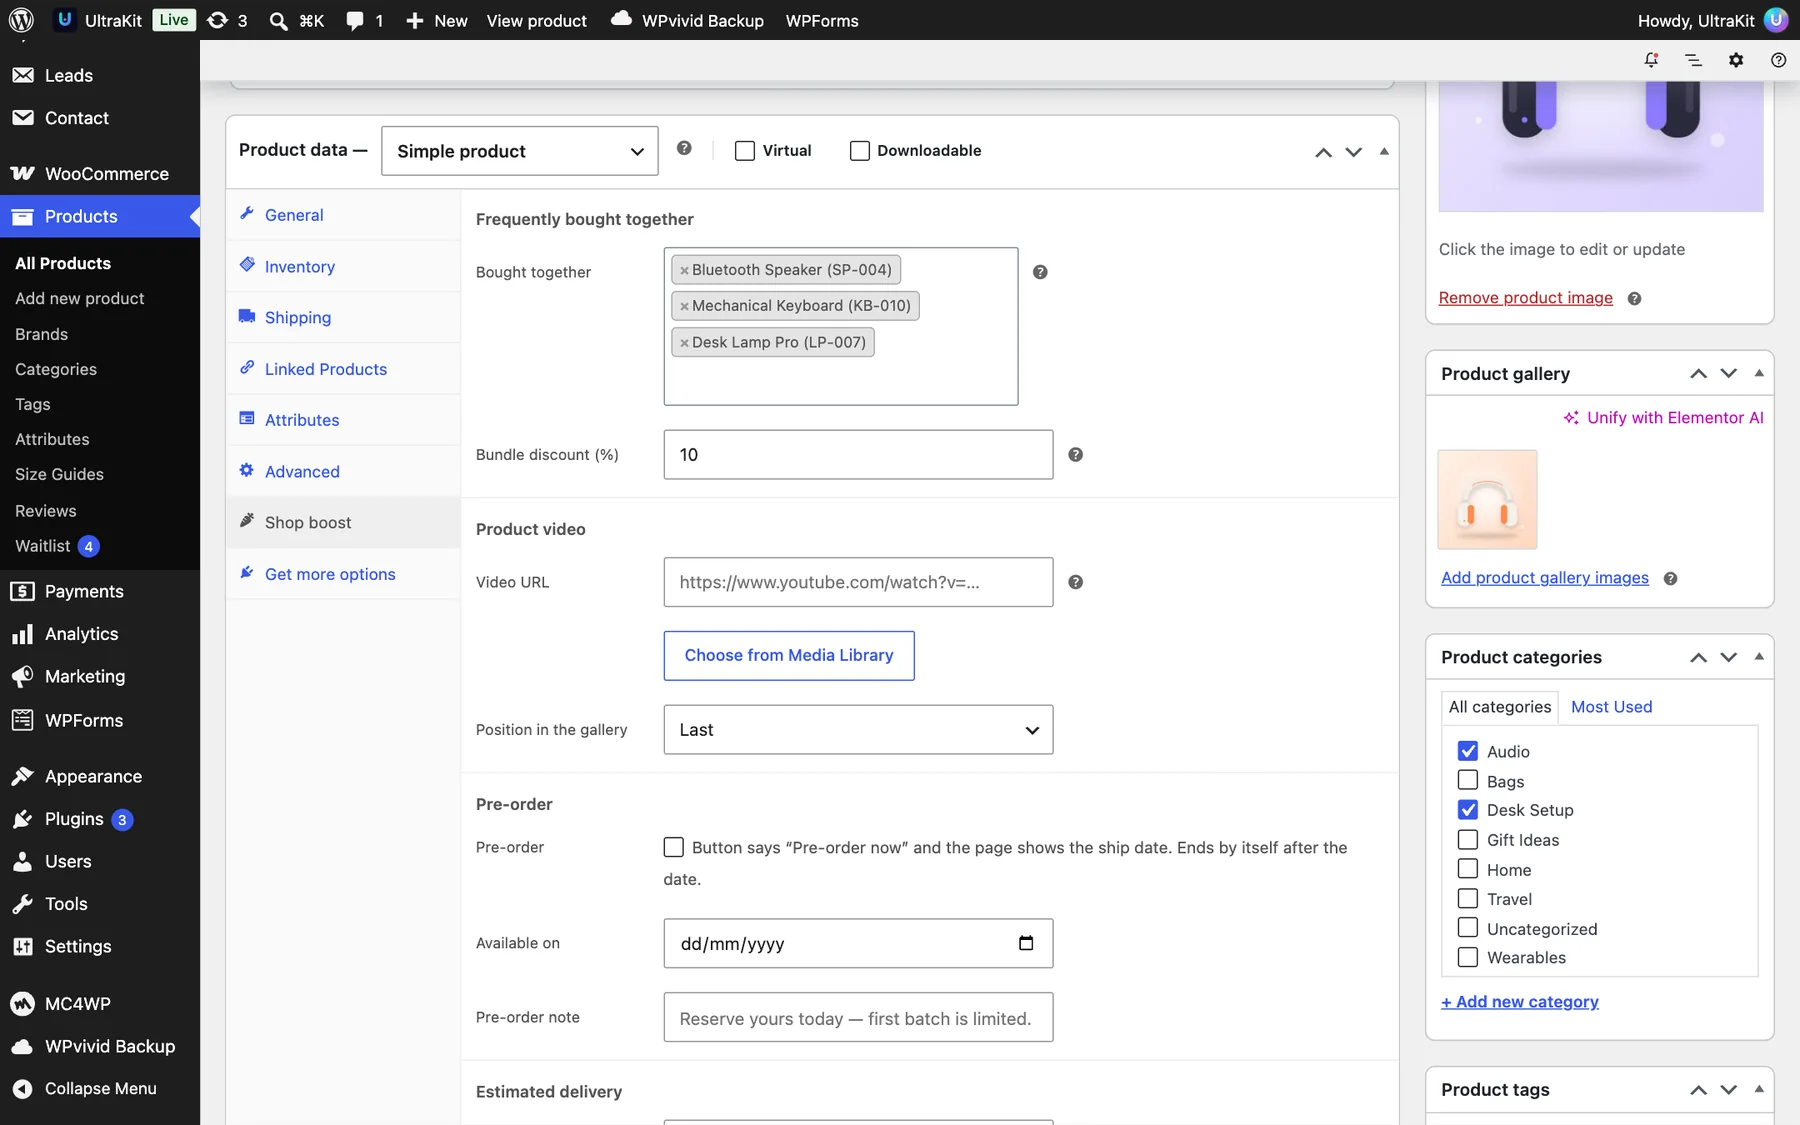Uncheck the Audio category

pos(1468,751)
